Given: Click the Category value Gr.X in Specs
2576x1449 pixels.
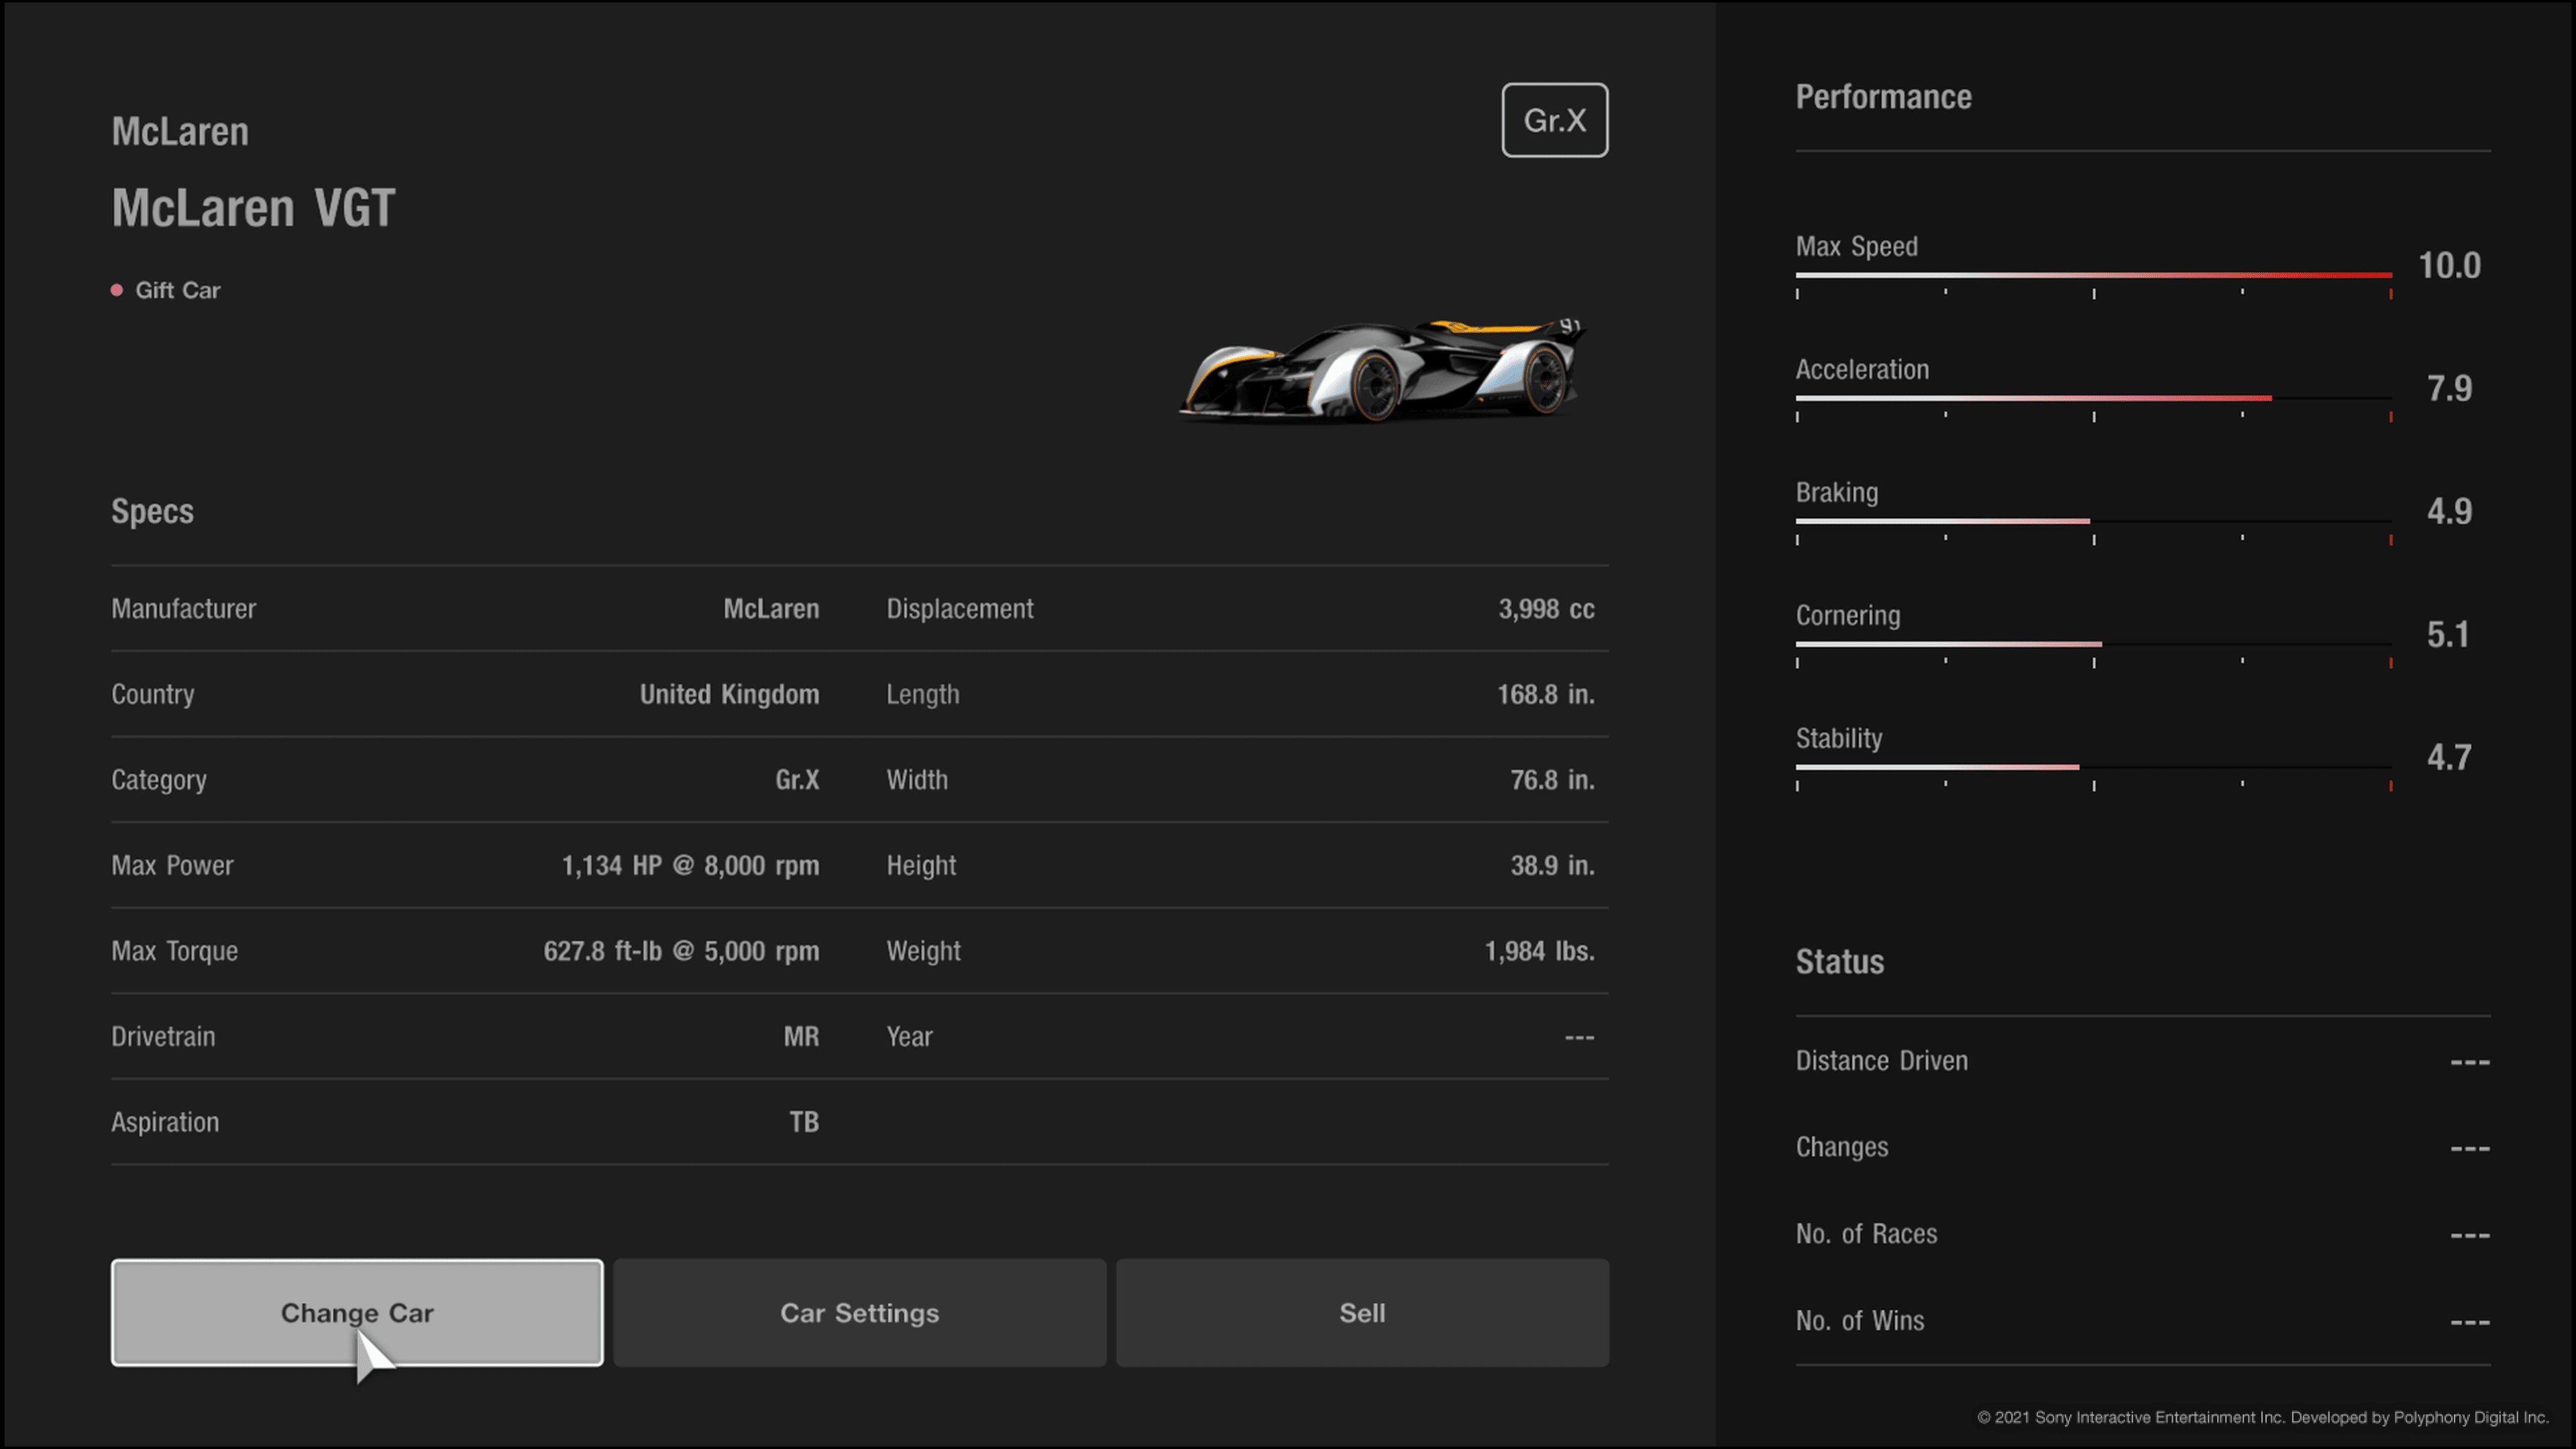Looking at the screenshot, I should click(x=797, y=780).
